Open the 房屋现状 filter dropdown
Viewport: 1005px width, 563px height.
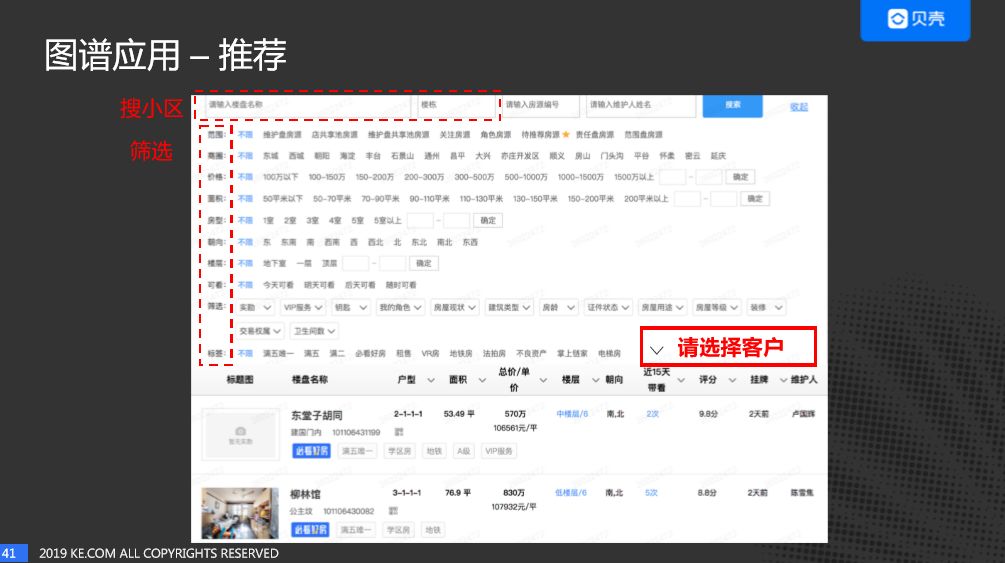[454, 308]
